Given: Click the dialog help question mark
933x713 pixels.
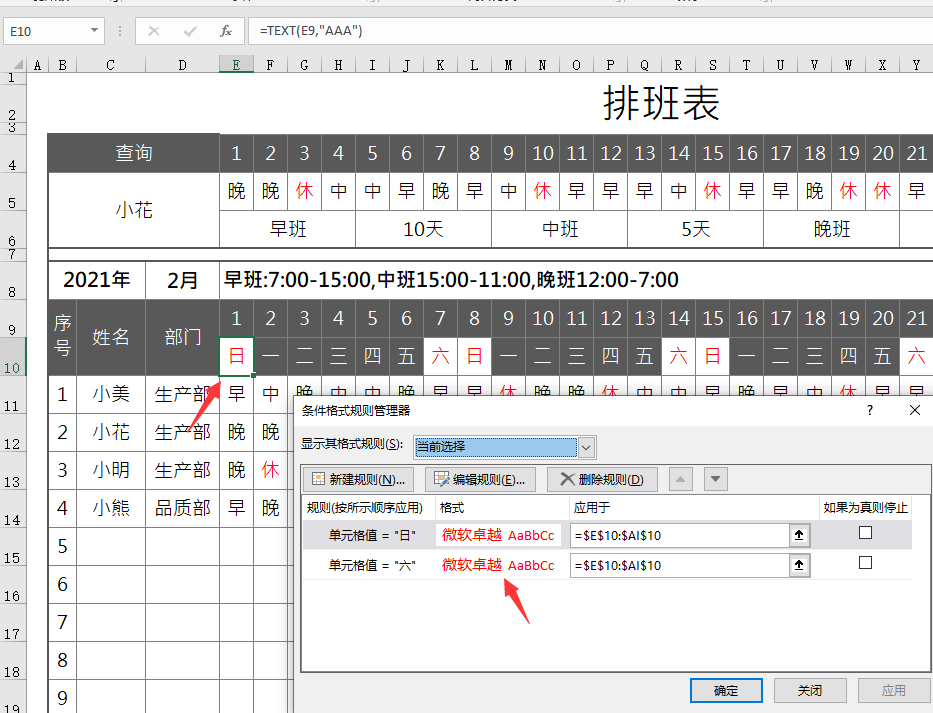Looking at the screenshot, I should tap(870, 410).
